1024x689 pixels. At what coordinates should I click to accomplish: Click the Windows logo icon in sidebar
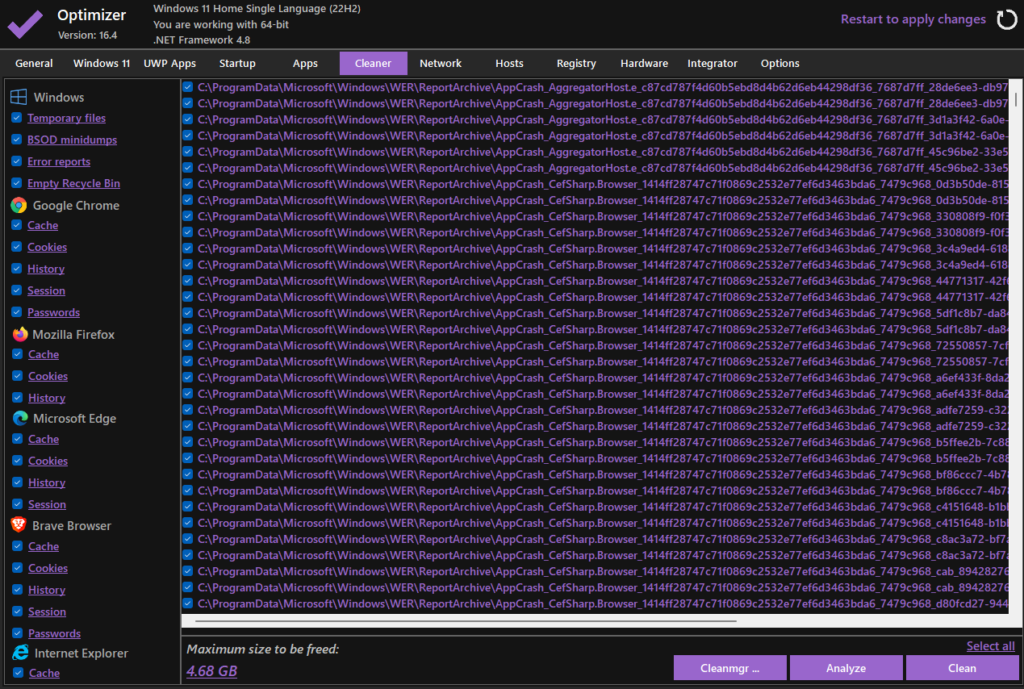[x=18, y=97]
